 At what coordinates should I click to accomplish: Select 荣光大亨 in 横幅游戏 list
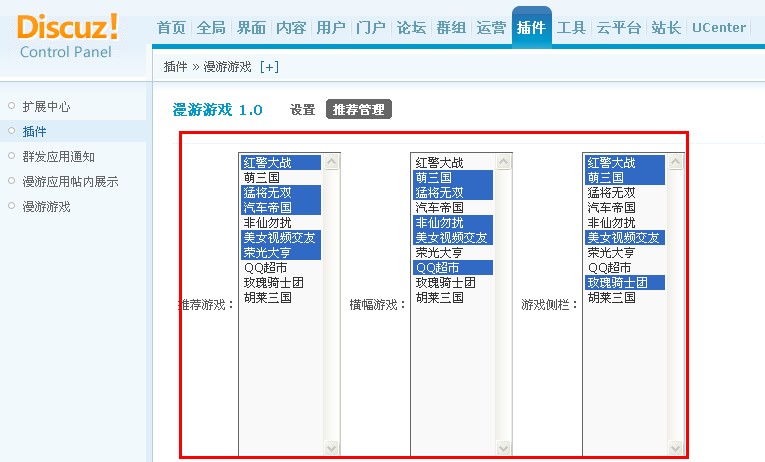click(453, 253)
